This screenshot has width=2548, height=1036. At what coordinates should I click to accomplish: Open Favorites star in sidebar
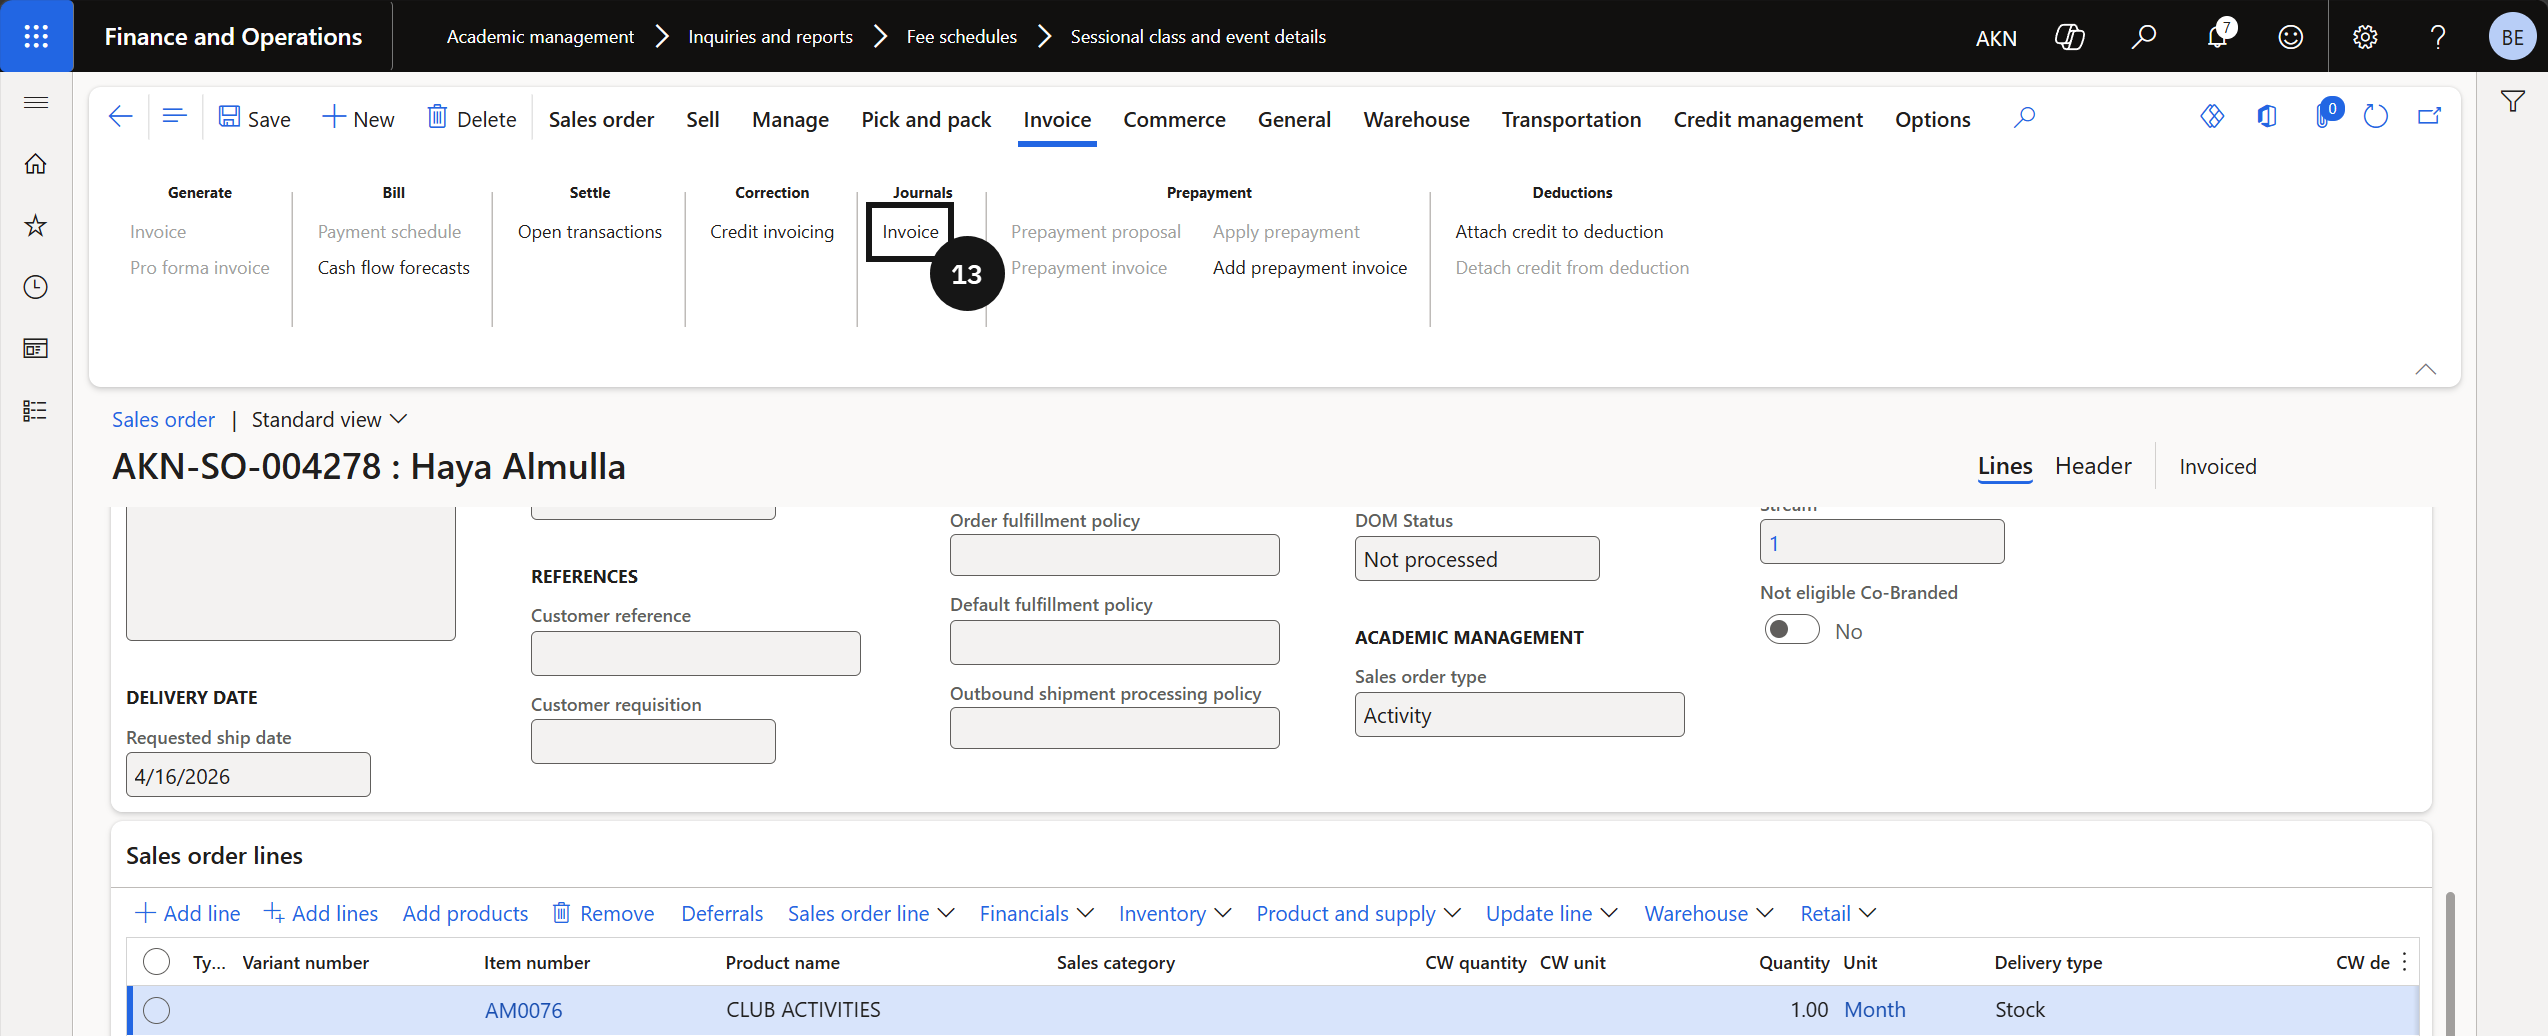click(x=36, y=226)
